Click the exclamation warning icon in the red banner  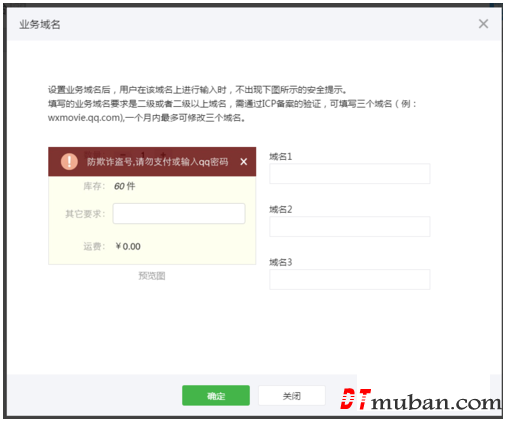[69, 162]
